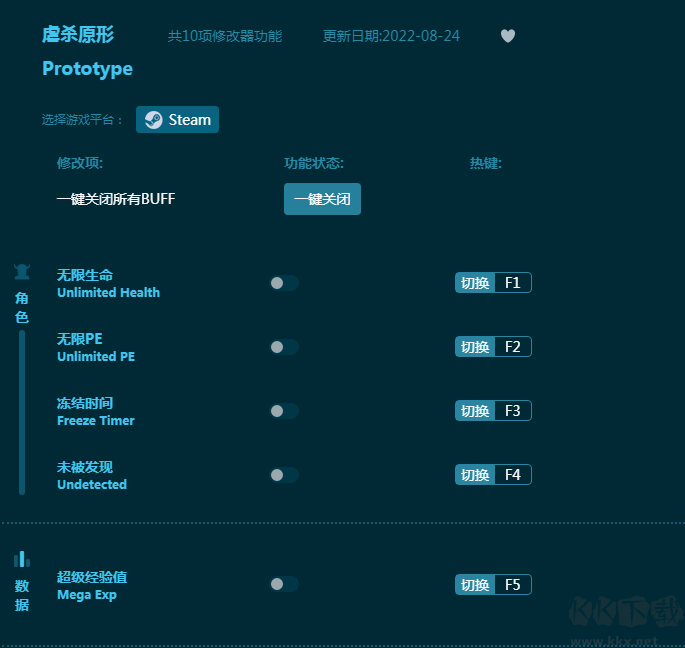Enable the Unlimited PE toggle

click(283, 347)
